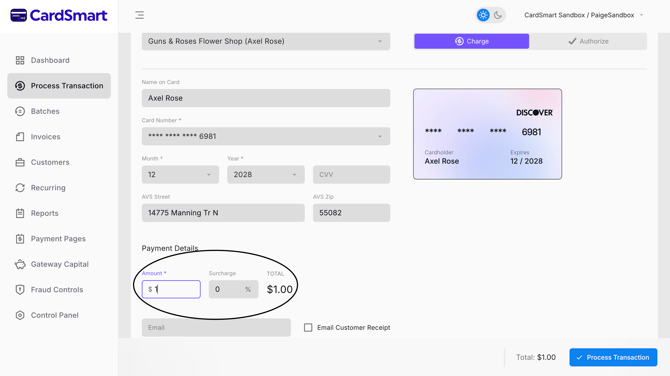Click the Control Panel gear icon
This screenshot has width=670, height=376.
[20, 315]
